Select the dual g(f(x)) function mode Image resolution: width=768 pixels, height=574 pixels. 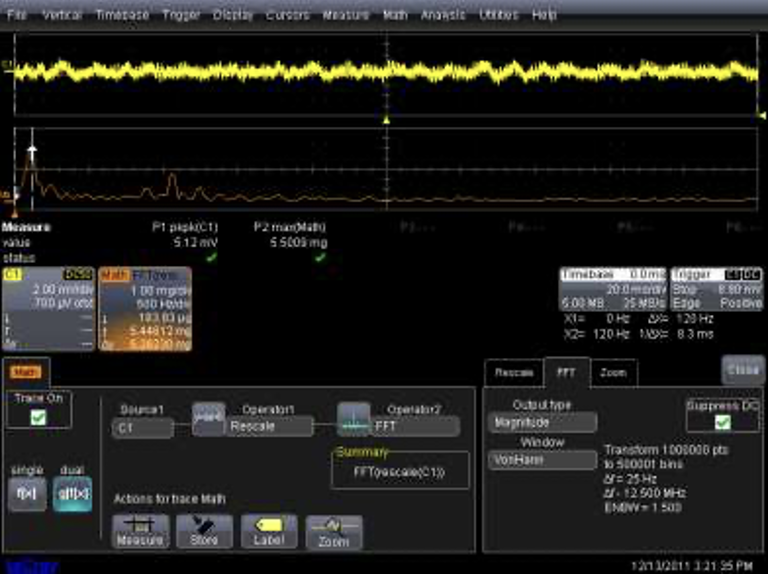tap(72, 492)
